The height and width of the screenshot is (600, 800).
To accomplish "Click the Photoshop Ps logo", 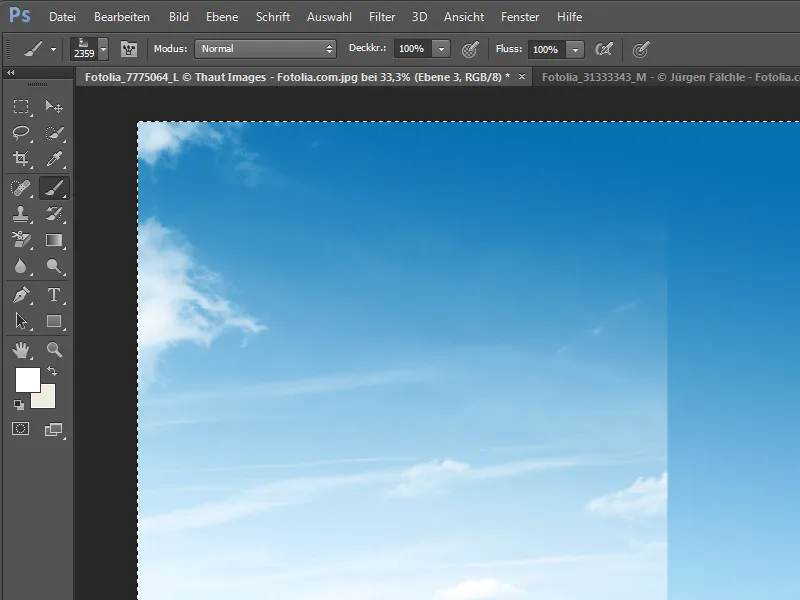I will point(20,15).
